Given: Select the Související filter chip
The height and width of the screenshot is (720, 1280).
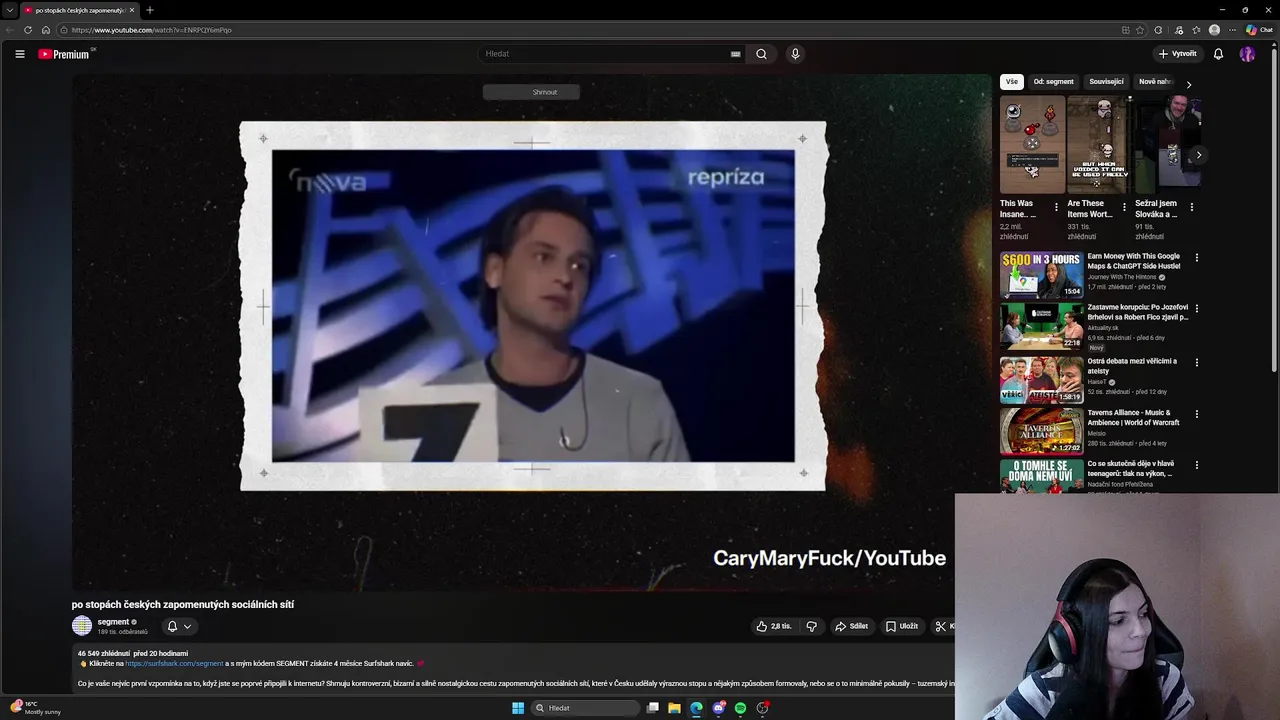Looking at the screenshot, I should [1106, 82].
